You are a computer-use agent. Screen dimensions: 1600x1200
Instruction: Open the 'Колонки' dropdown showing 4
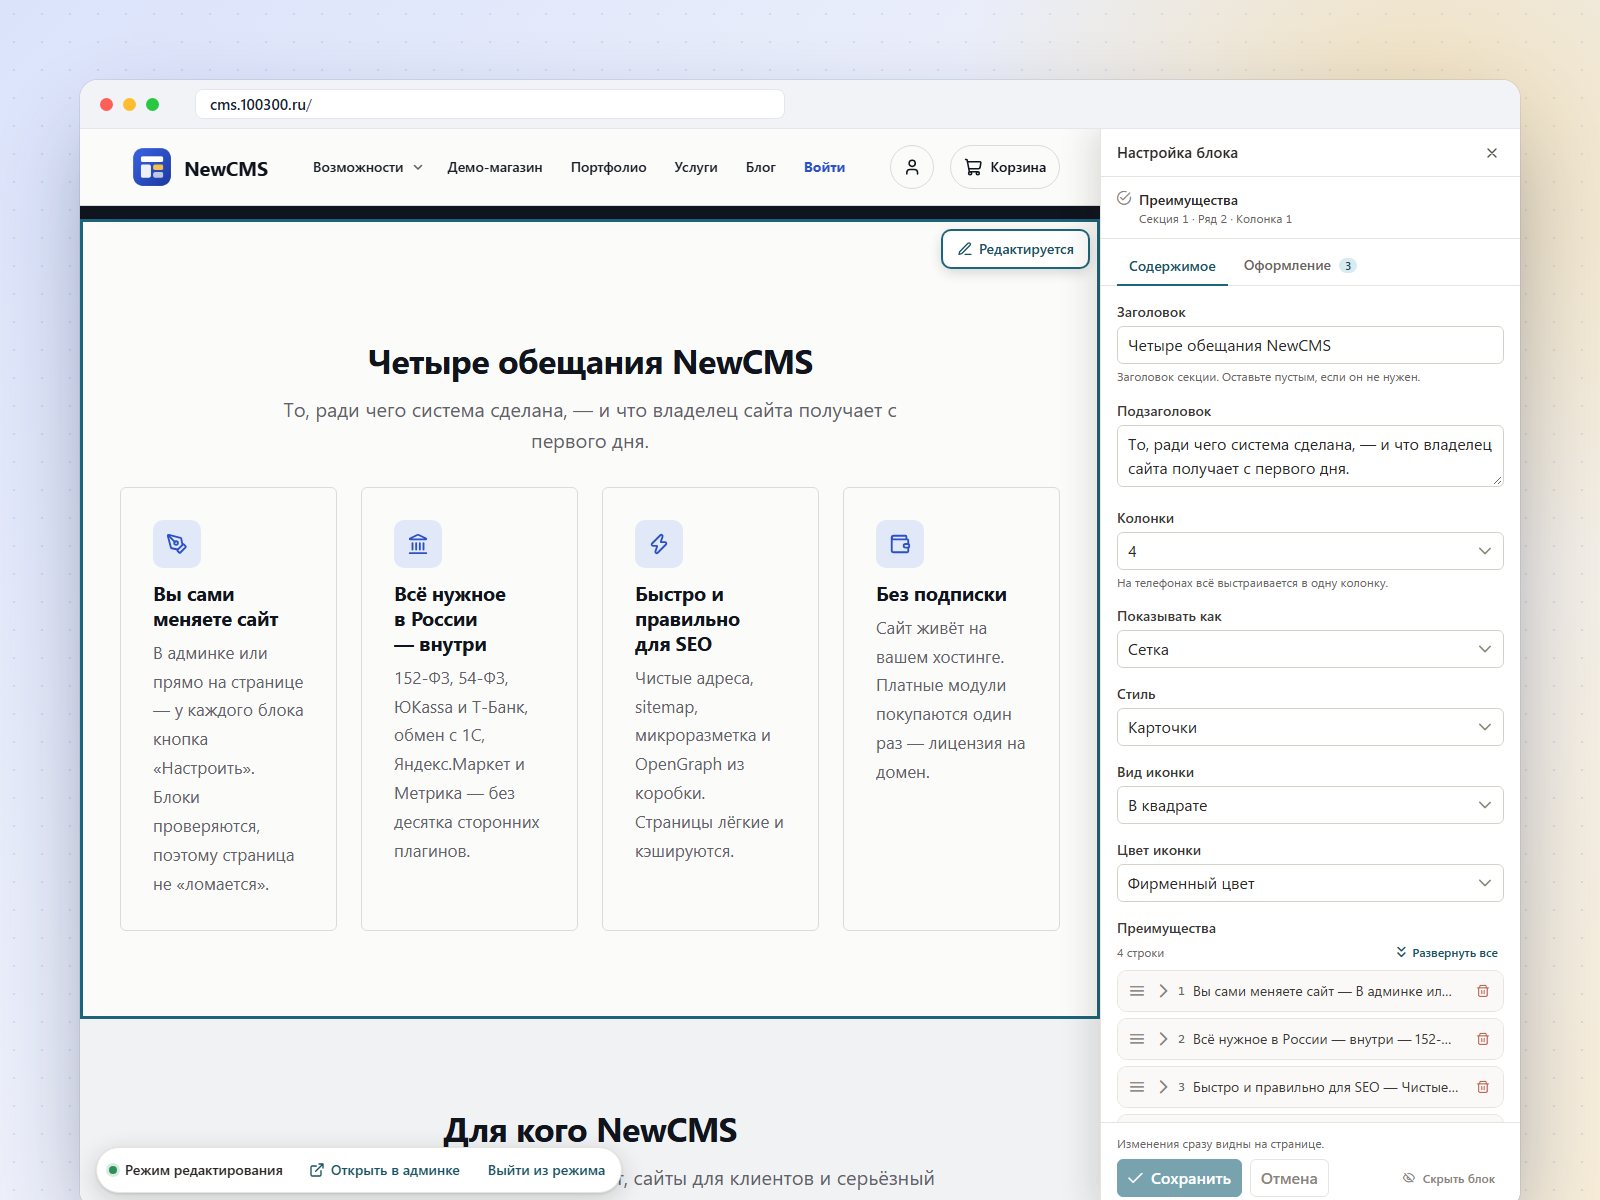point(1310,551)
